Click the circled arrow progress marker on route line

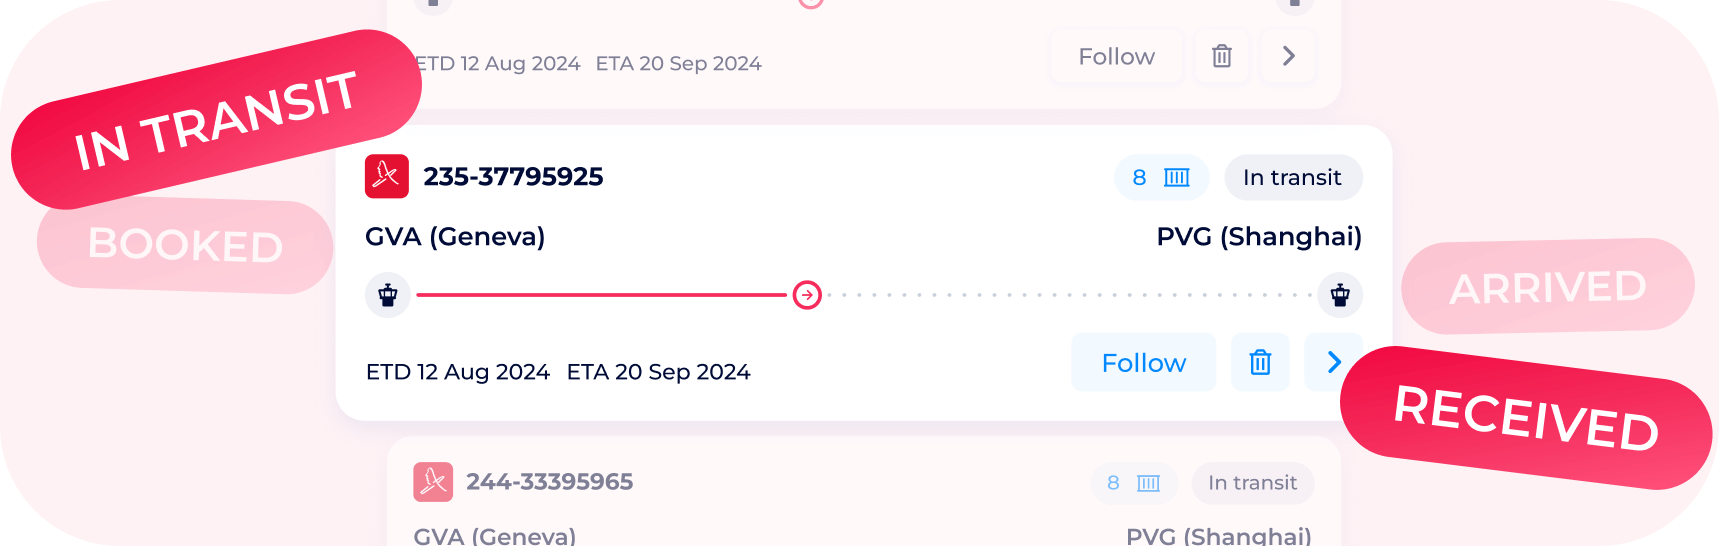[x=807, y=295]
